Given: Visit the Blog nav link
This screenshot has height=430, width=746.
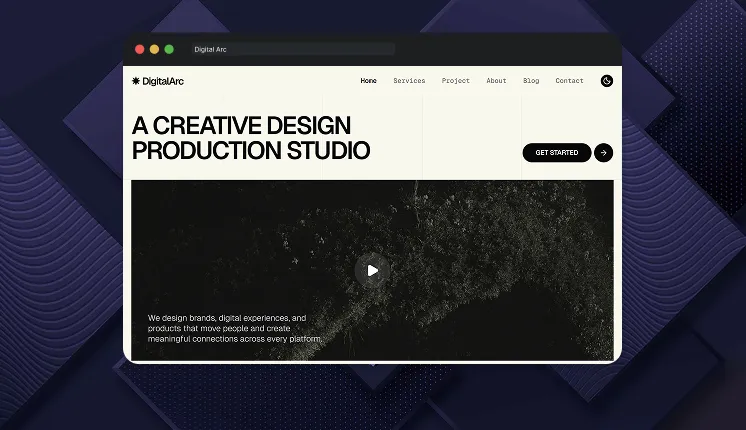Looking at the screenshot, I should pyautogui.click(x=531, y=81).
